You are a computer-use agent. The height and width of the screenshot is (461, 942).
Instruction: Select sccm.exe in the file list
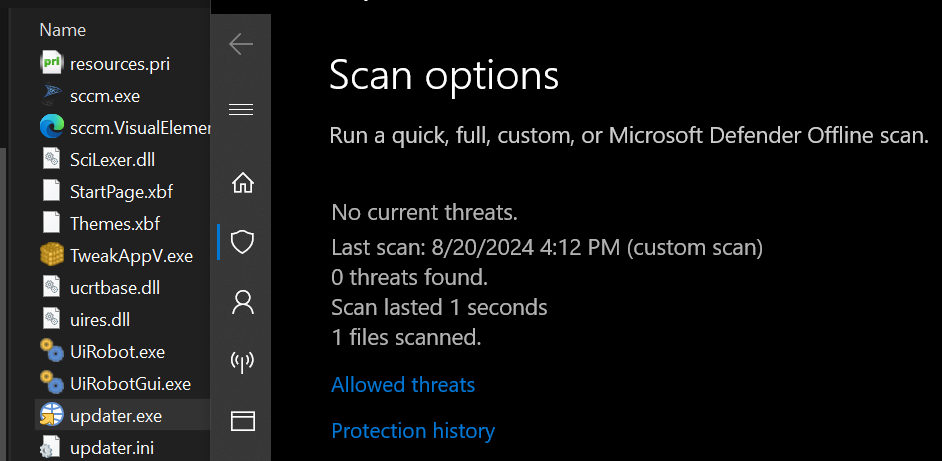pos(104,96)
